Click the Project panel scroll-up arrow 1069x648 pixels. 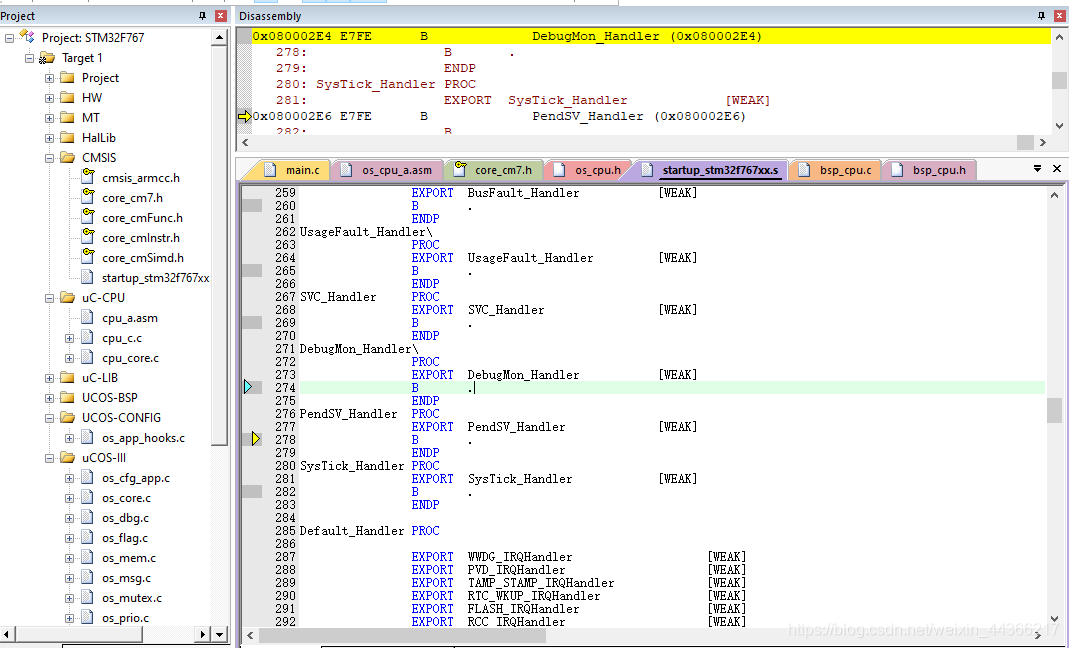[x=219, y=38]
